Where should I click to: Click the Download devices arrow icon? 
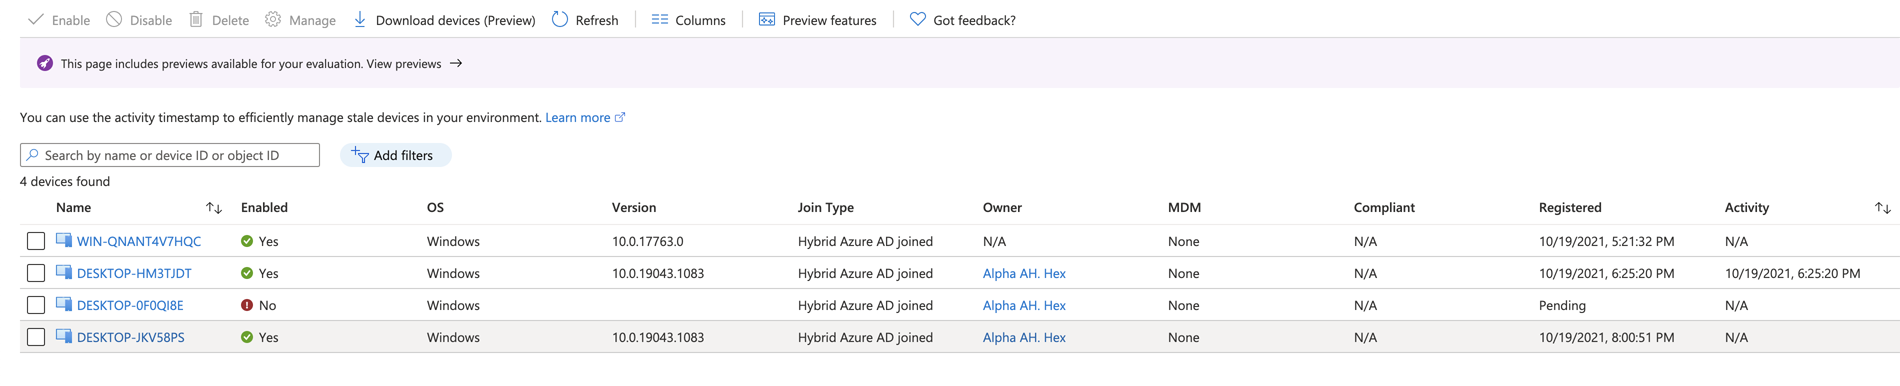point(360,19)
